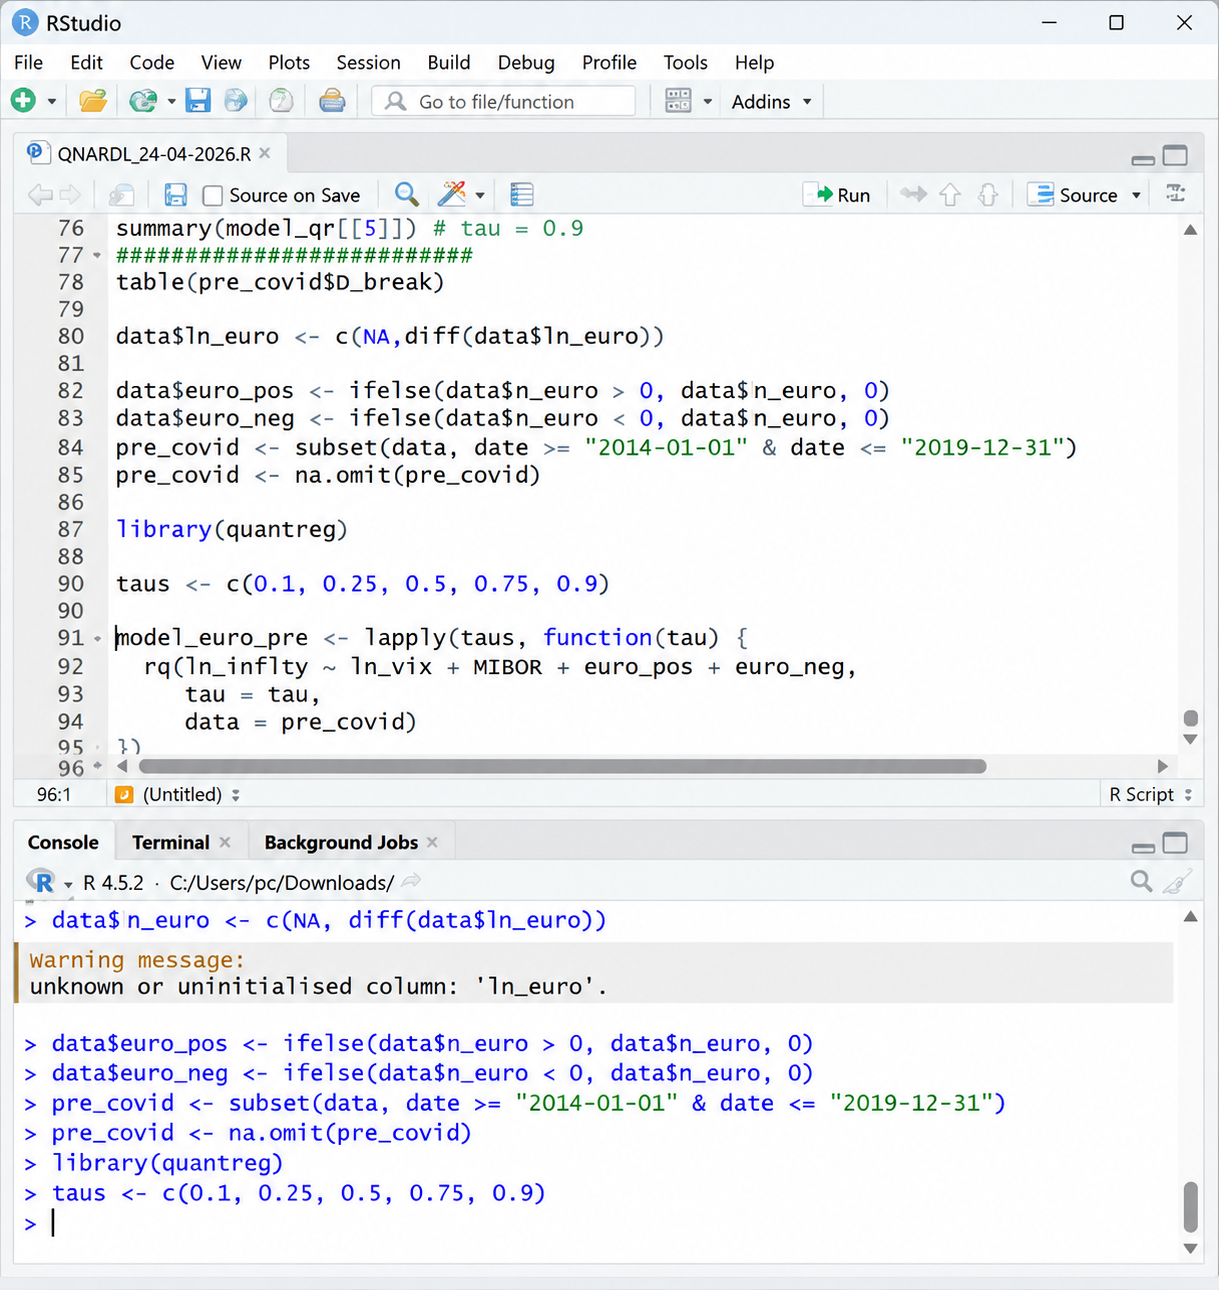This screenshot has width=1219, height=1290.
Task: Maximize the console pane
Action: [1176, 844]
